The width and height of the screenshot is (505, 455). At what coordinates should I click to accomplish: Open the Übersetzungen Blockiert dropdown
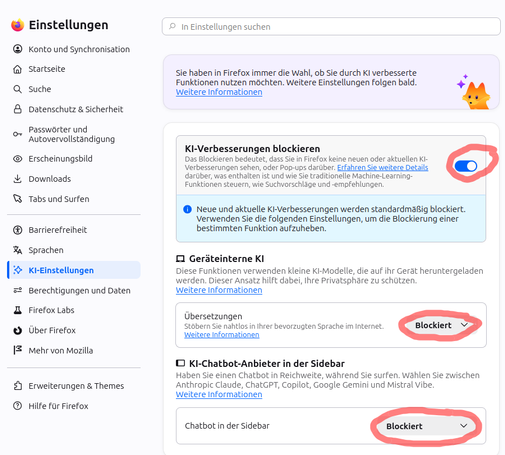point(441,325)
